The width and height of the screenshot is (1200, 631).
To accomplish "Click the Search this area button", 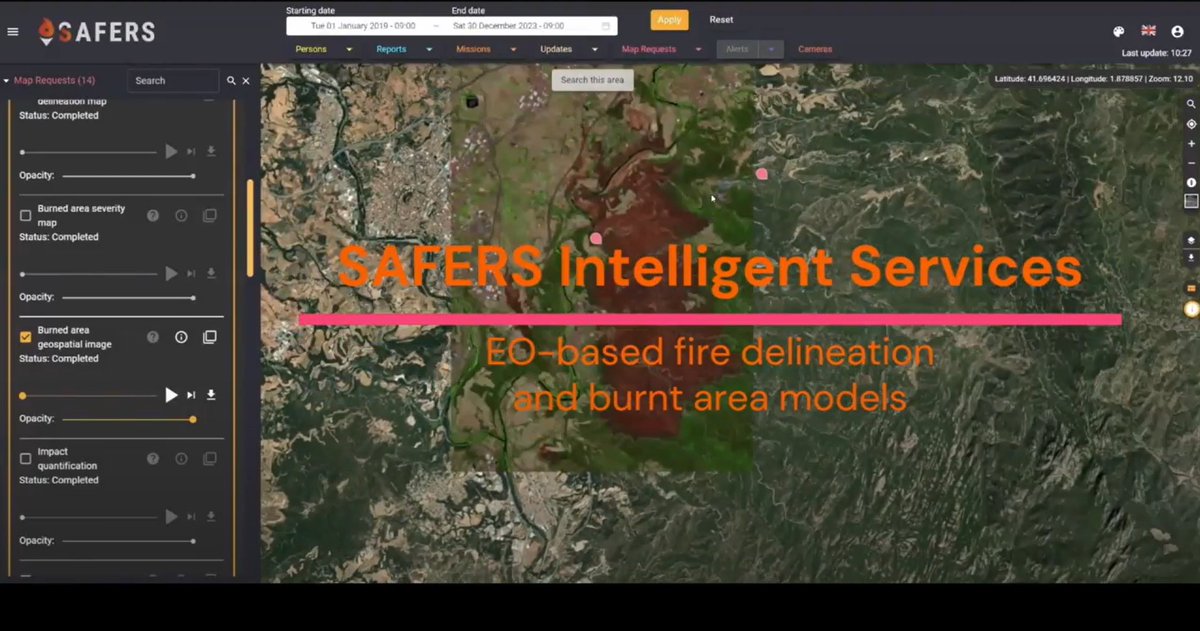I will pyautogui.click(x=593, y=80).
